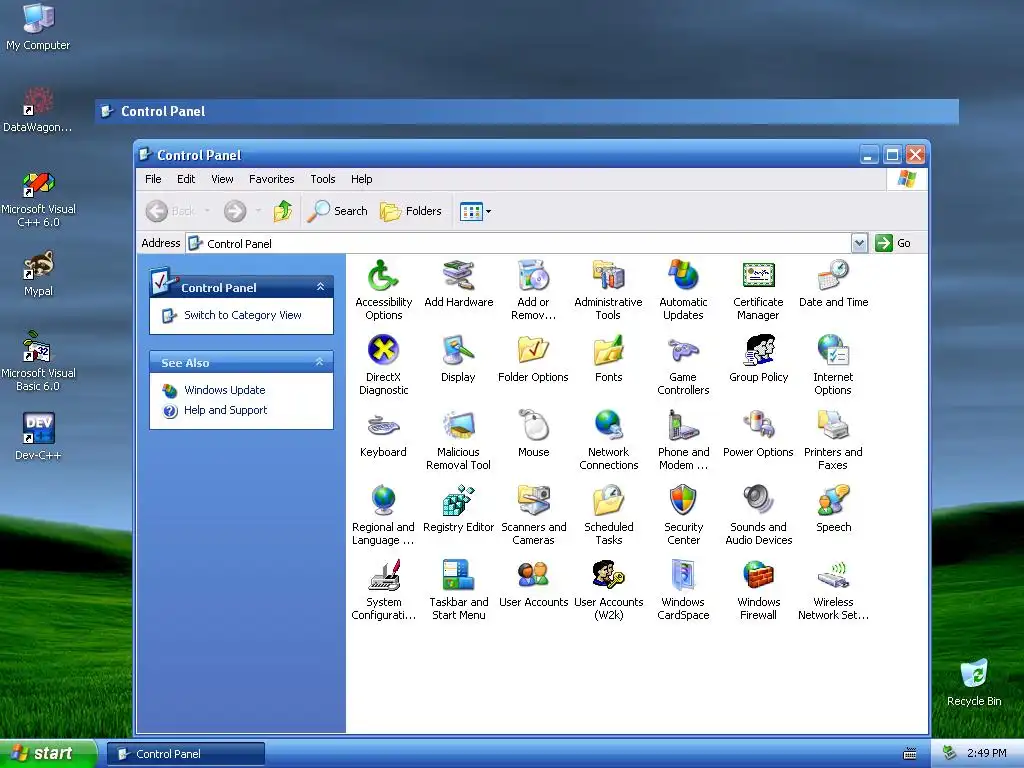Image resolution: width=1024 pixels, height=768 pixels.
Task: Open Accessibility Options applet
Action: (383, 276)
